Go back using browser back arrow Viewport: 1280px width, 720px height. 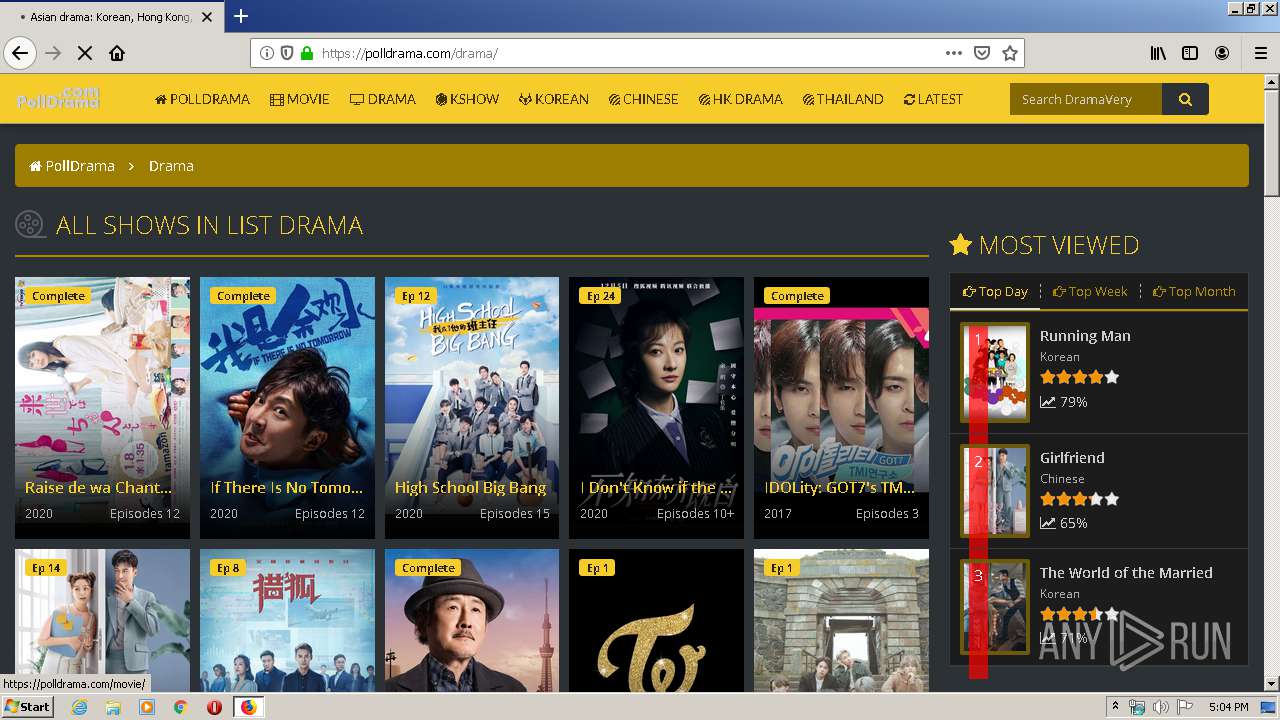20,53
